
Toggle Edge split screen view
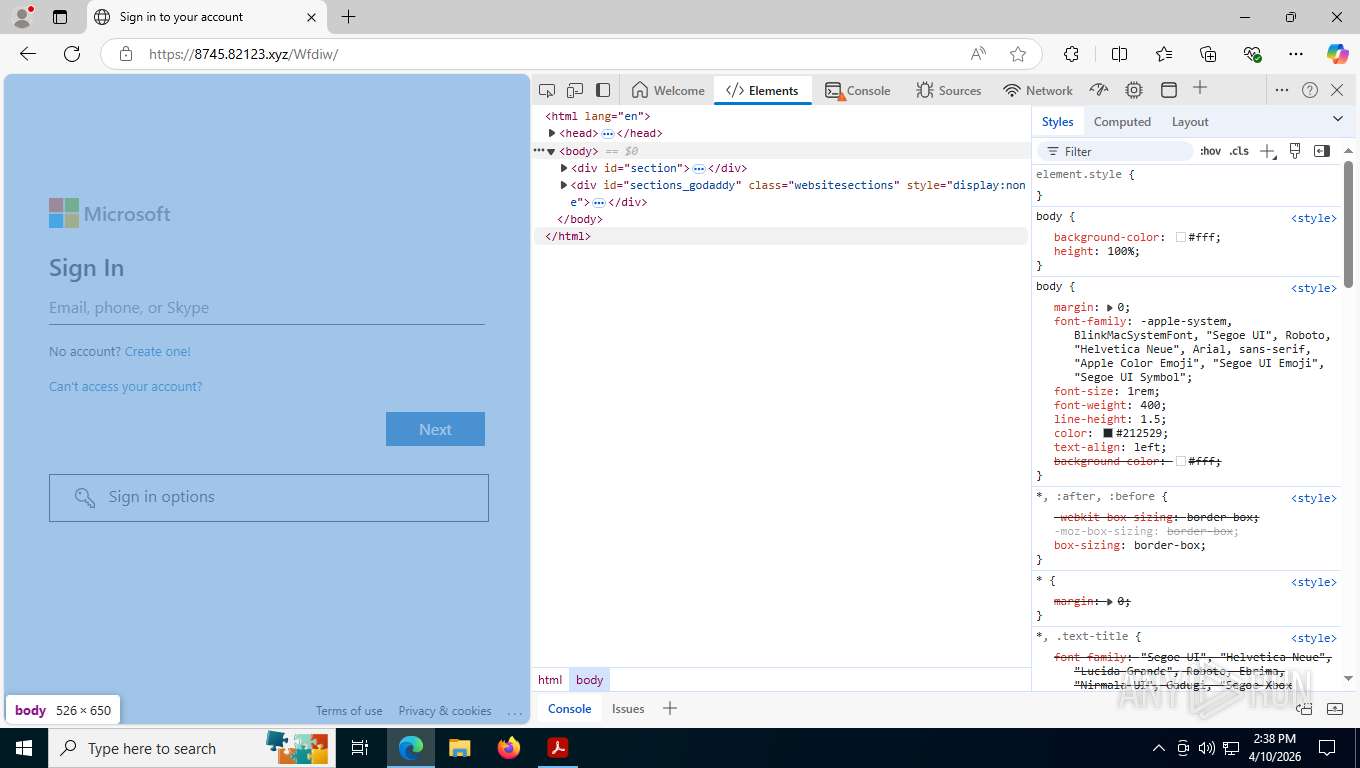[x=1119, y=54]
